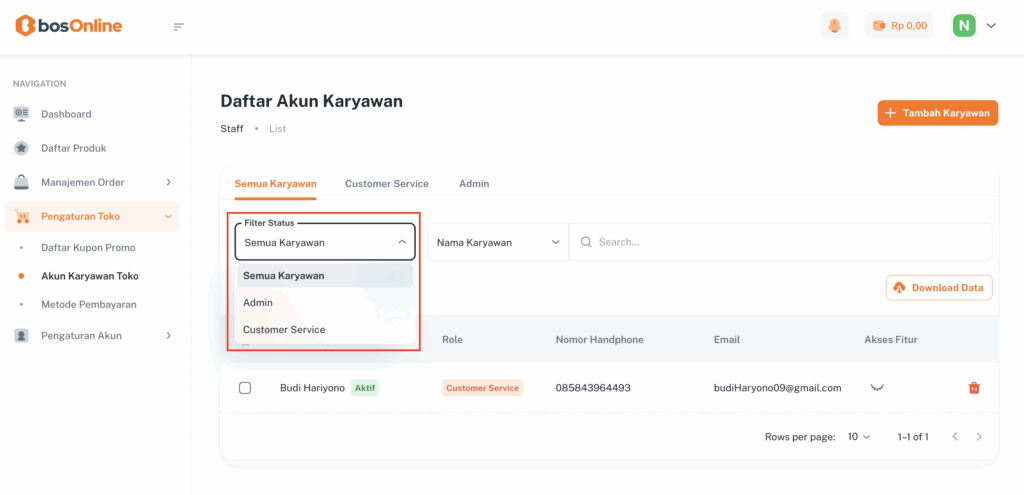Go to previous page arrow

click(955, 437)
